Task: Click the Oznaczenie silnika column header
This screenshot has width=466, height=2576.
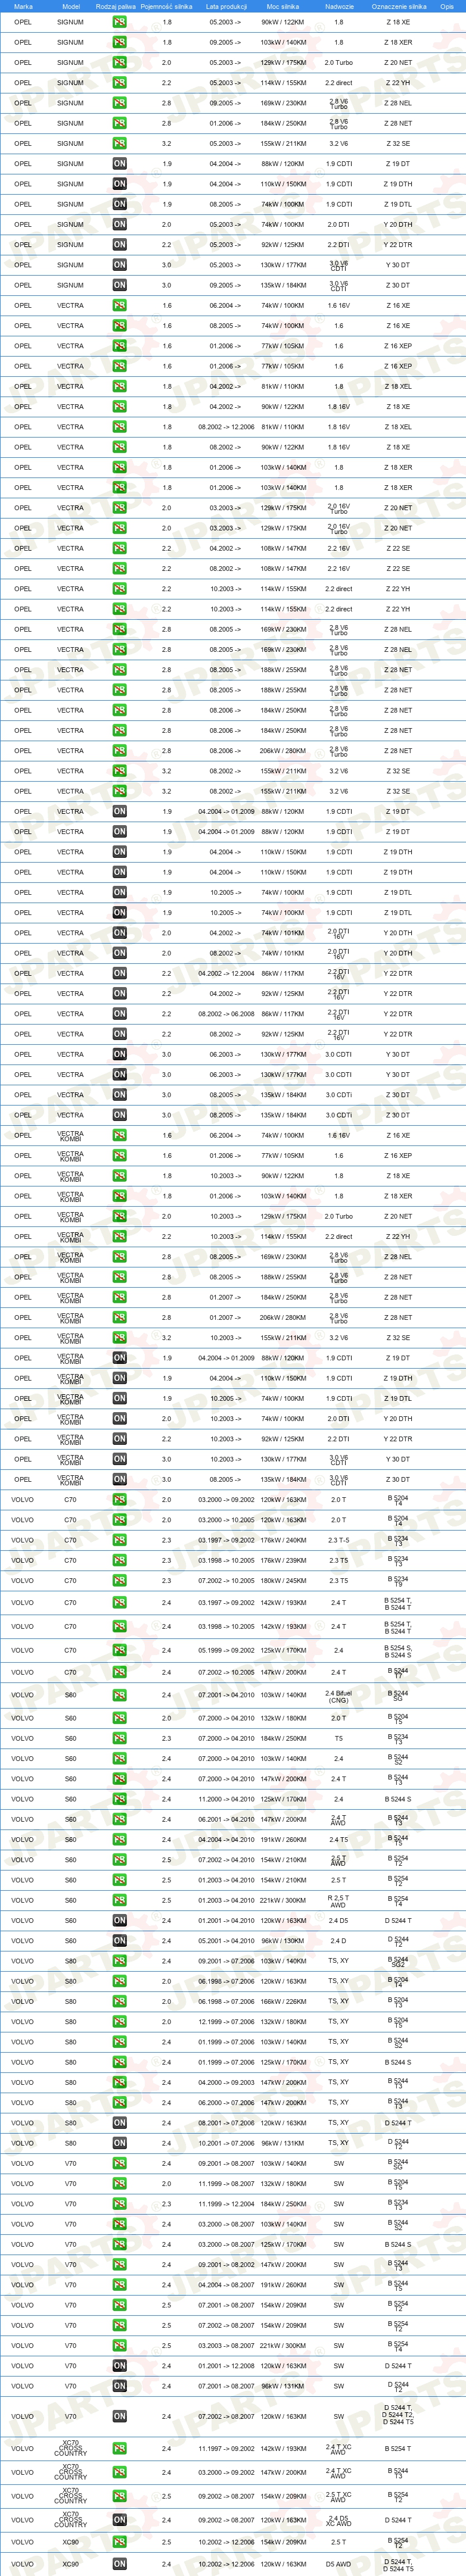Action: pos(398,6)
